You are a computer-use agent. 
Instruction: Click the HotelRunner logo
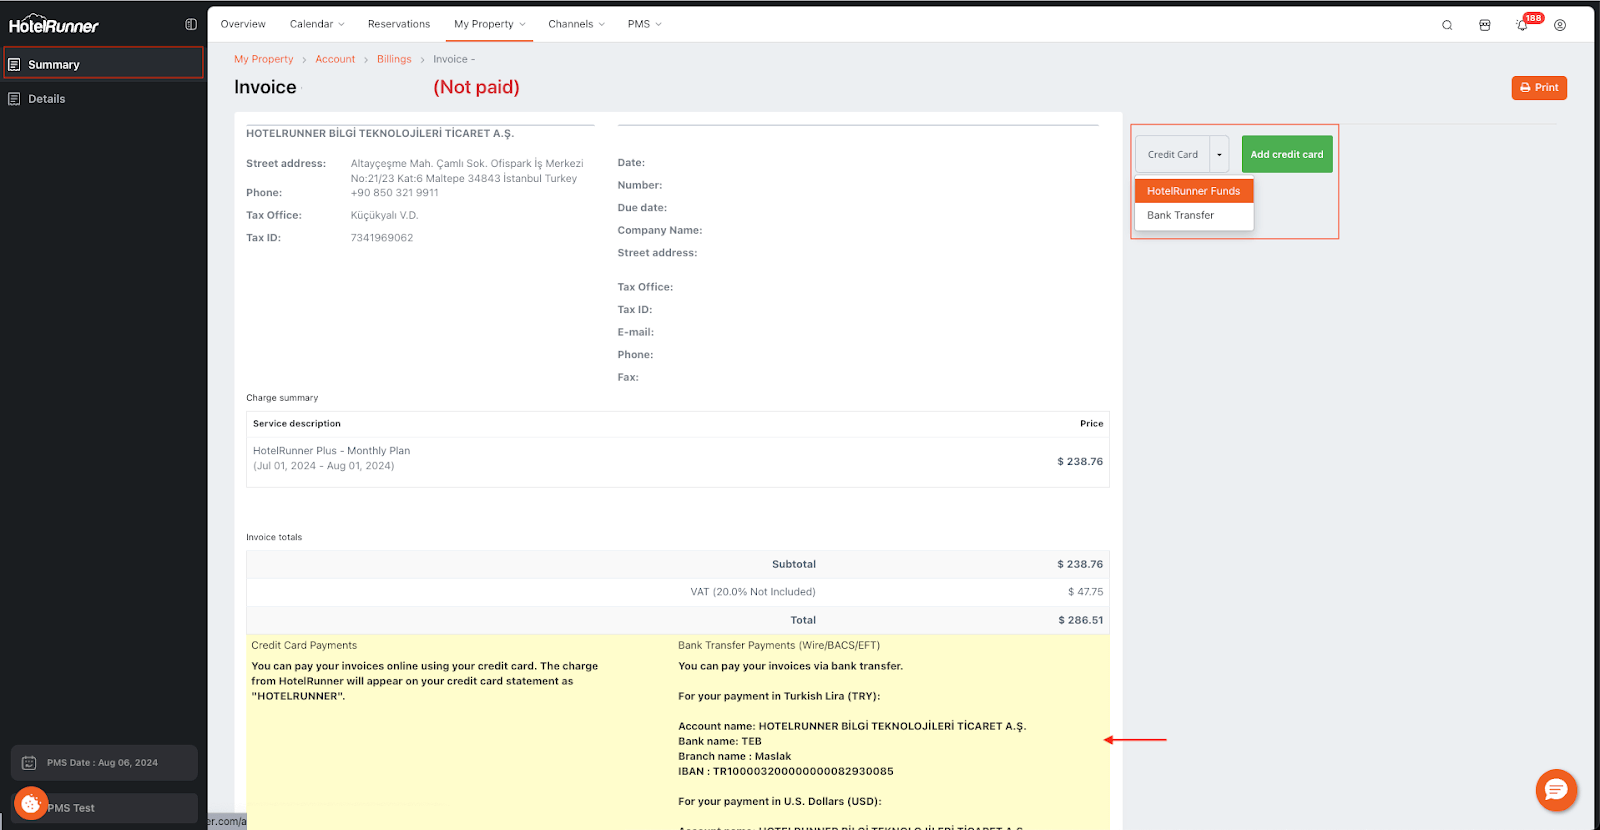click(x=54, y=24)
